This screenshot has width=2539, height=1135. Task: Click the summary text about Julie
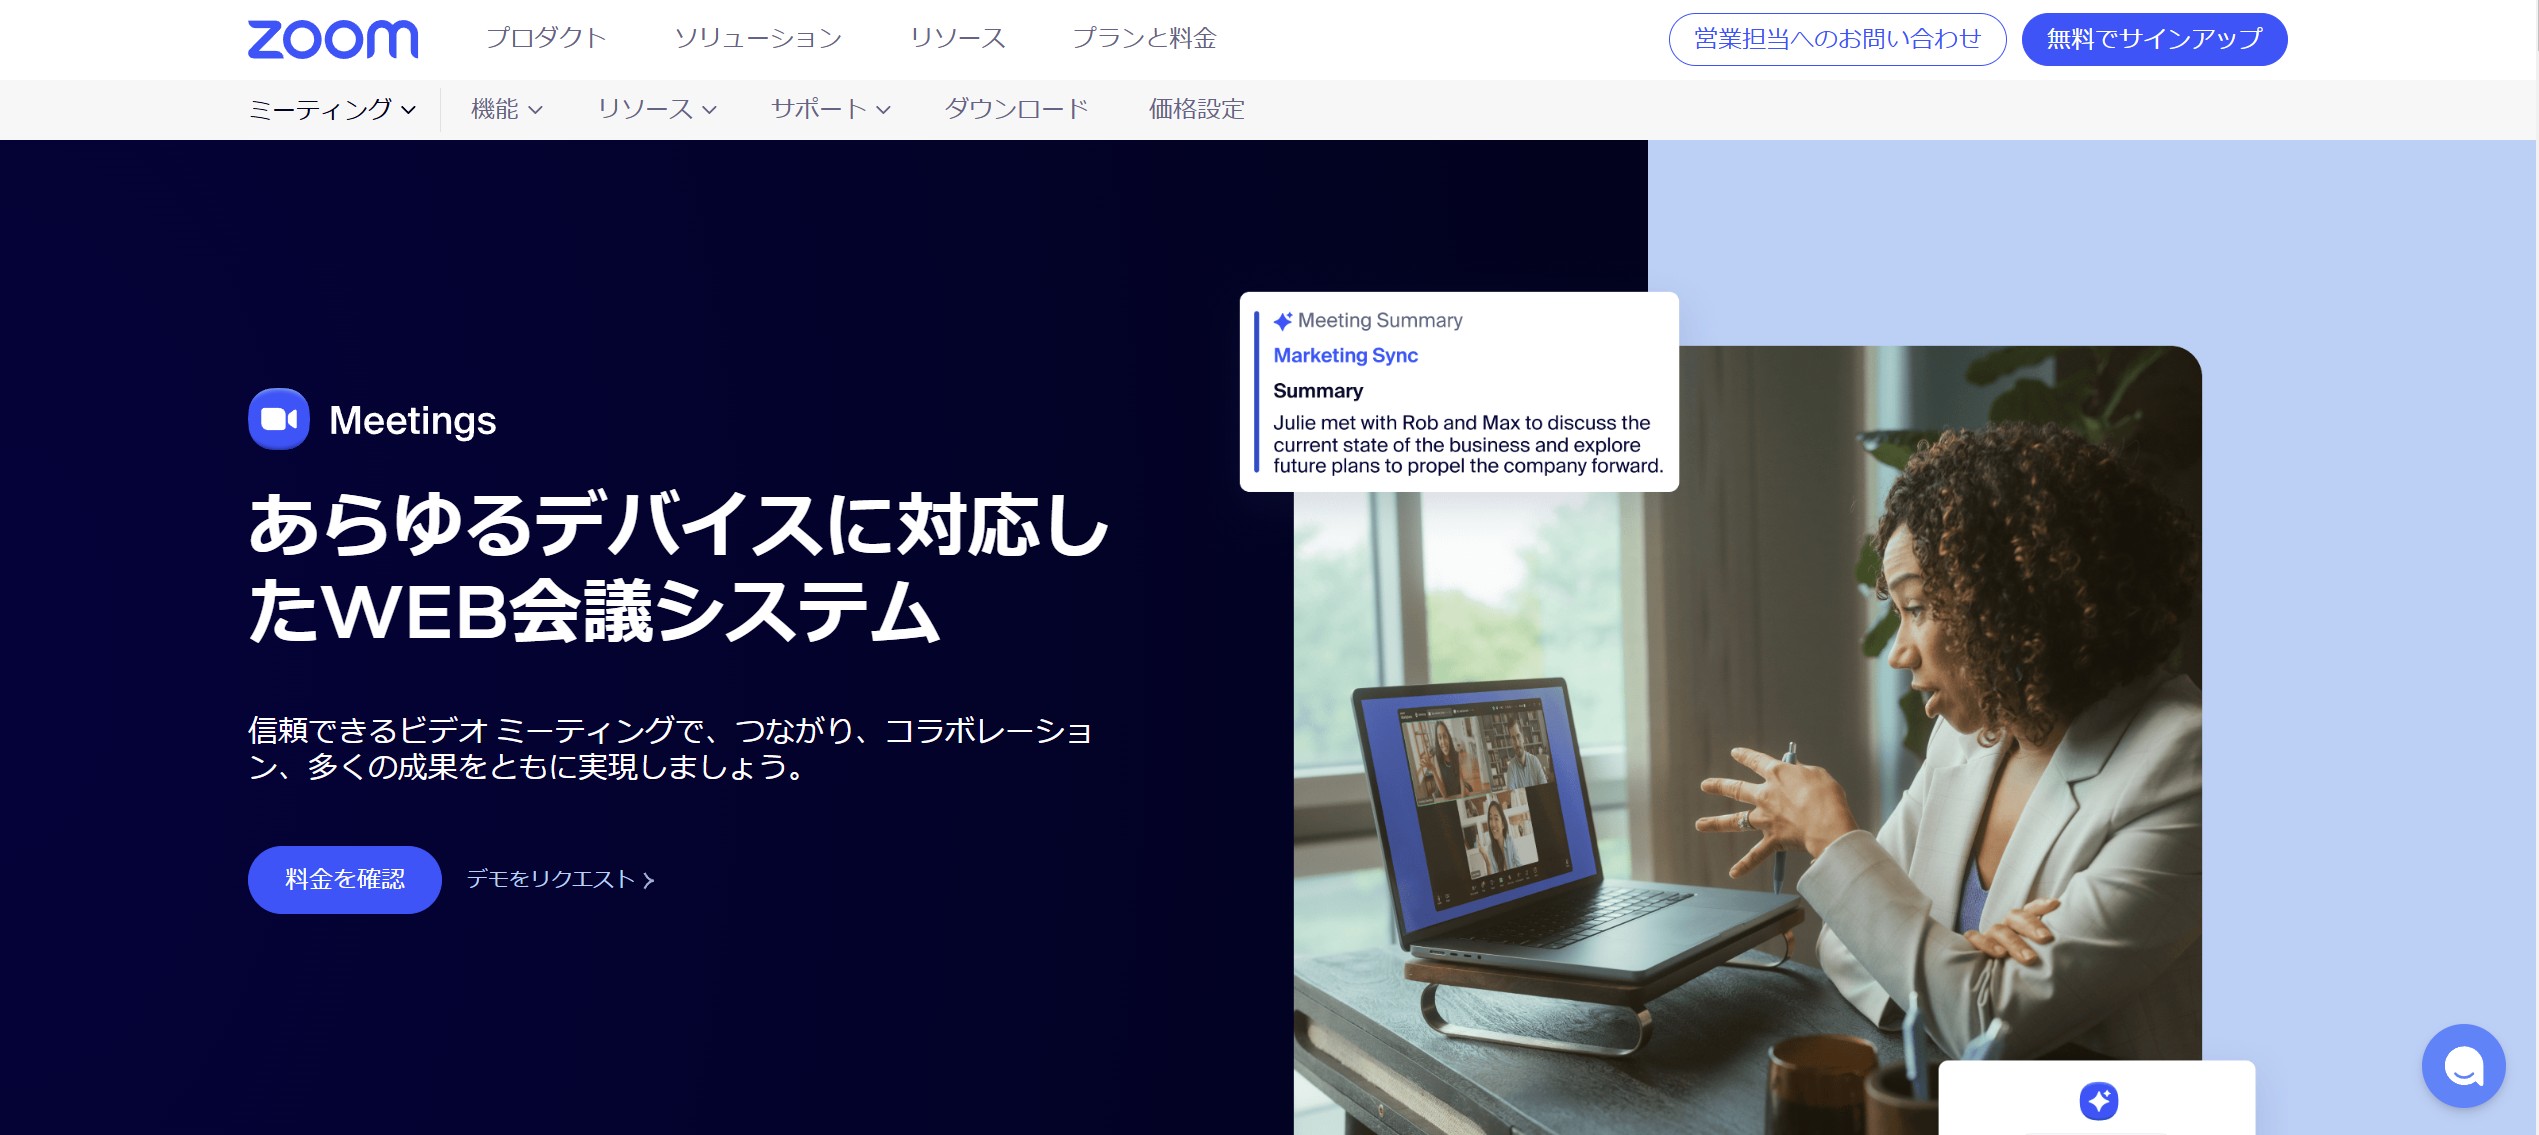[1468, 444]
